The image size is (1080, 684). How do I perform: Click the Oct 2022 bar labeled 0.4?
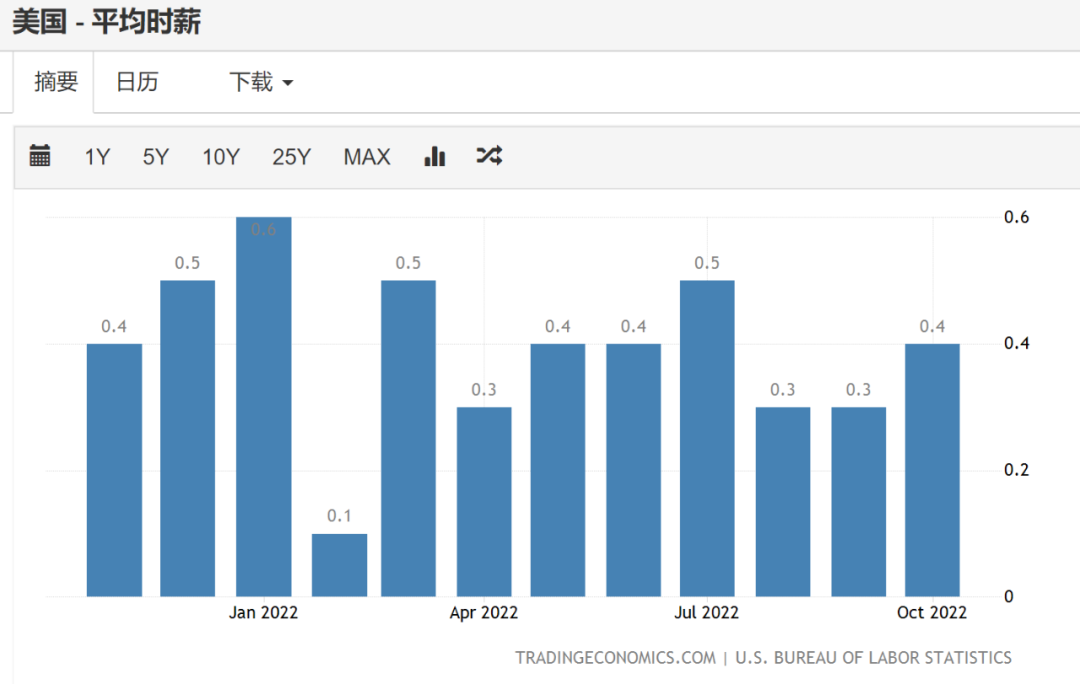932,470
